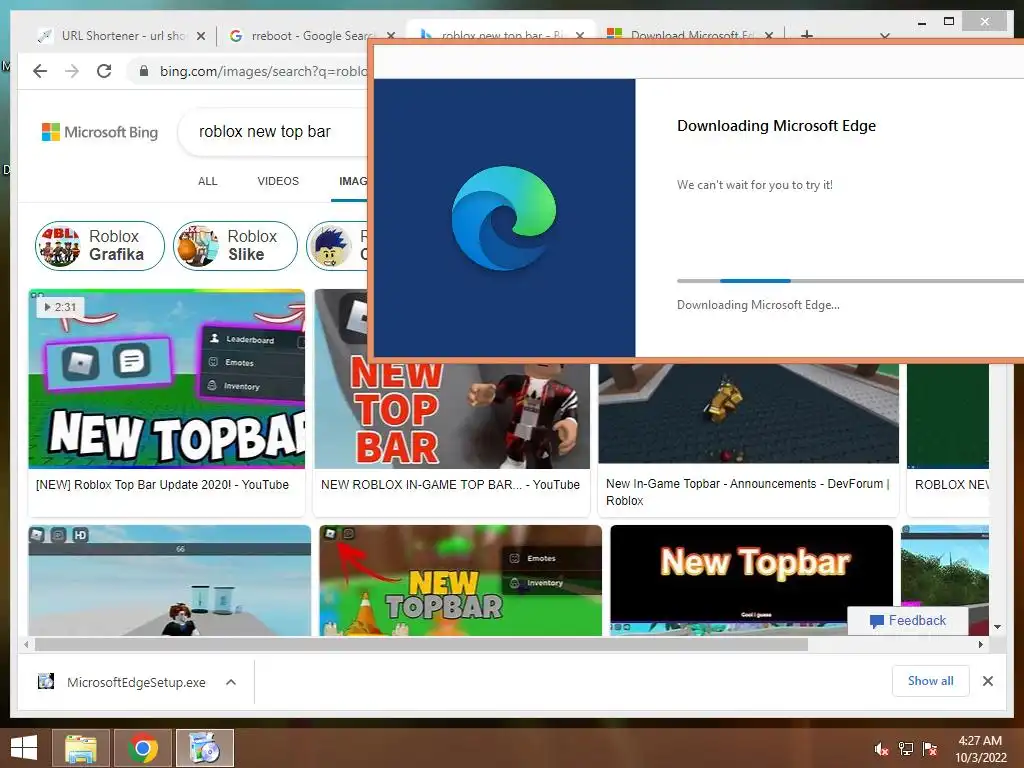Reload the Bing images page

tap(104, 71)
